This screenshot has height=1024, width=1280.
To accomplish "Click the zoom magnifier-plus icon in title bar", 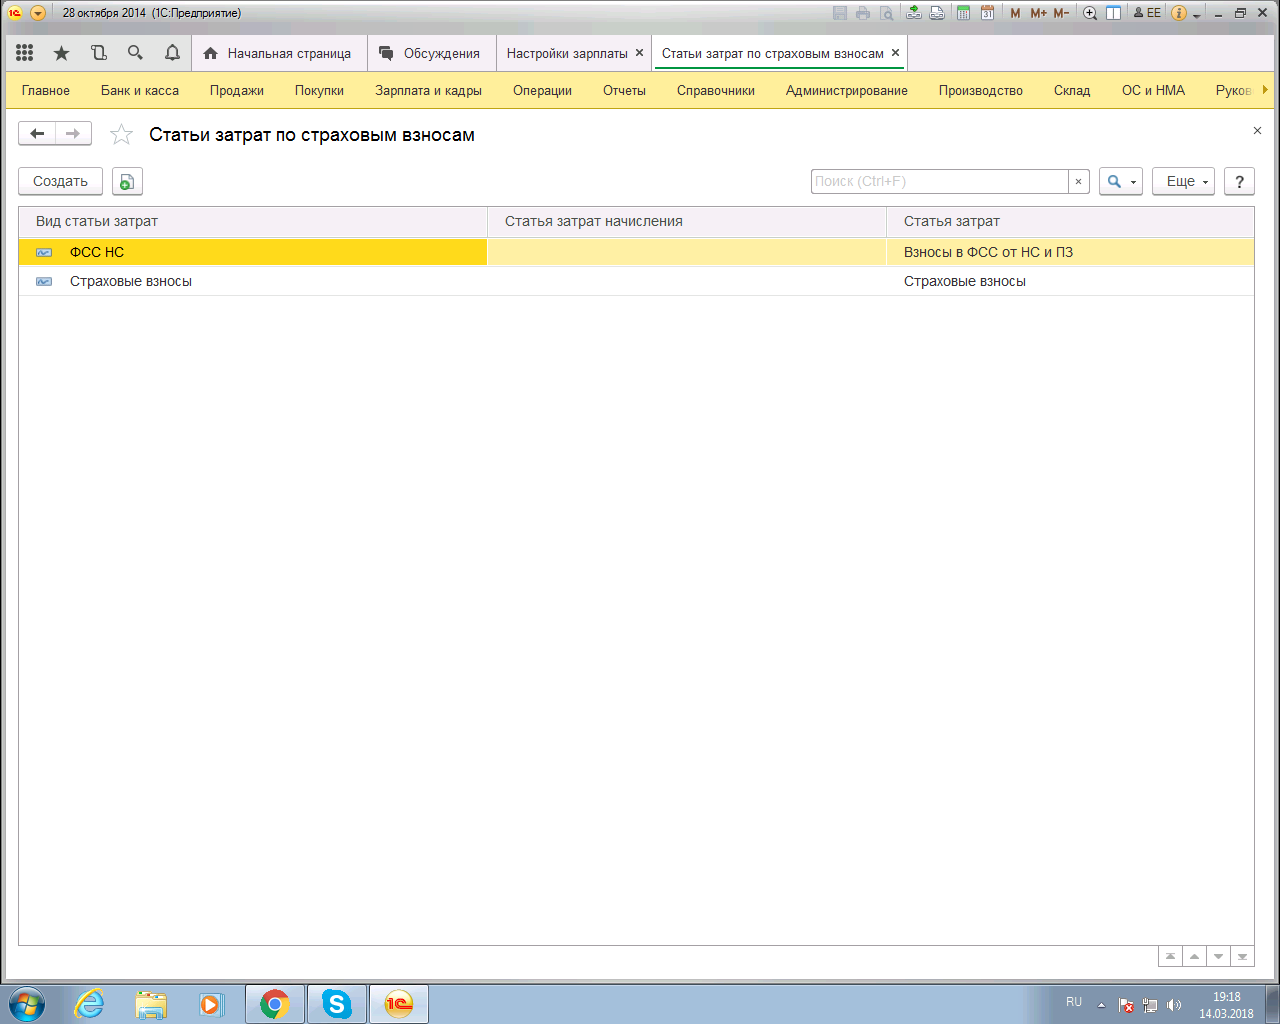I will (x=1090, y=13).
